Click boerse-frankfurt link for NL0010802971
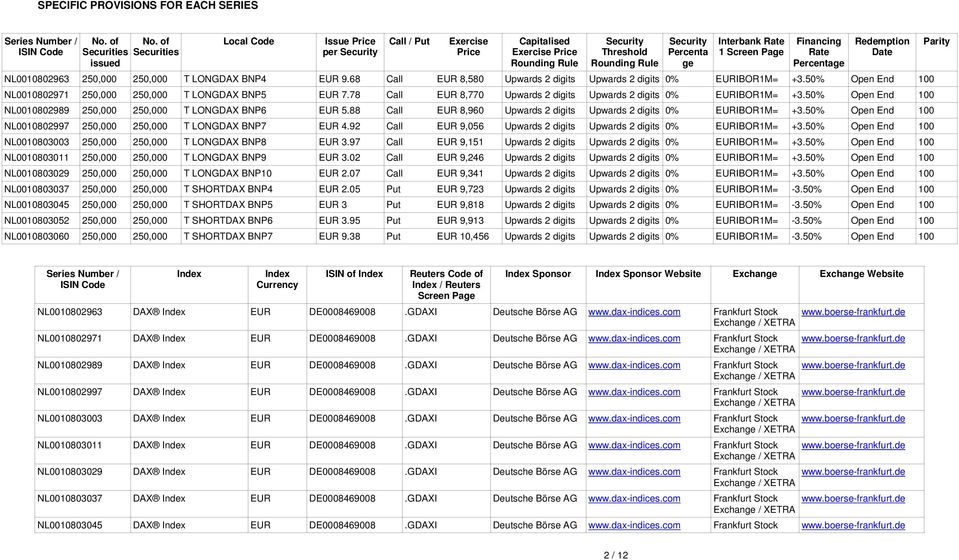The width and height of the screenshot is (959, 560). 853,339
